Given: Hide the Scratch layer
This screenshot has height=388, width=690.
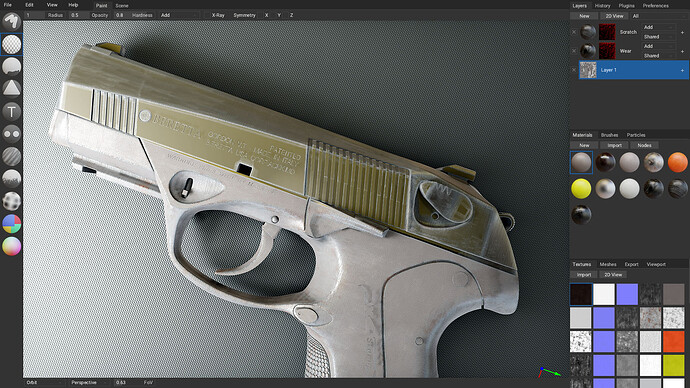Looking at the screenshot, I should [x=574, y=32].
